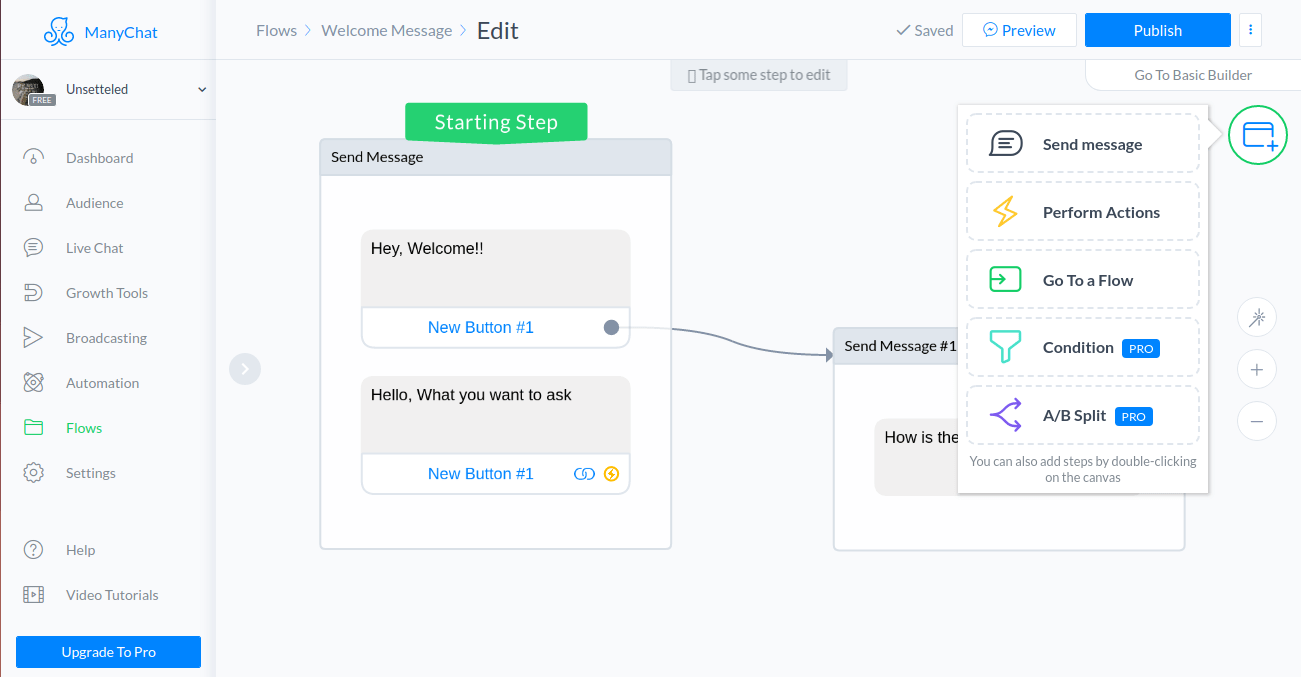Go back to Flows via the breadcrumb
The image size is (1301, 677).
pyautogui.click(x=276, y=30)
